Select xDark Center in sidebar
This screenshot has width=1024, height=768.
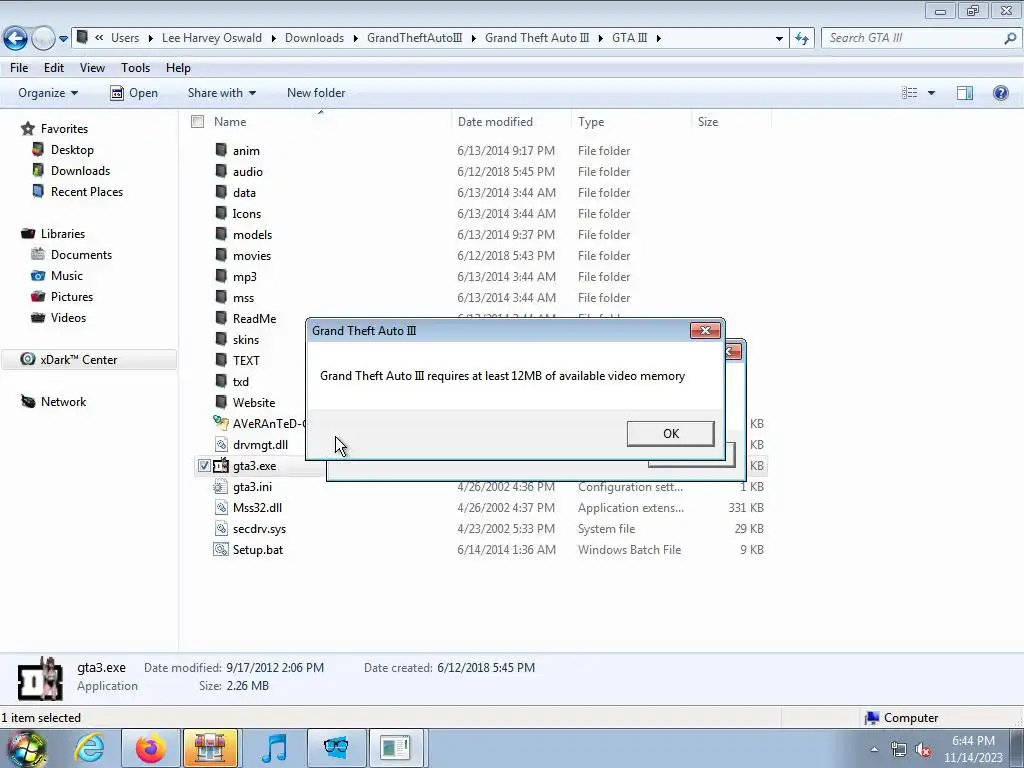click(x=78, y=360)
